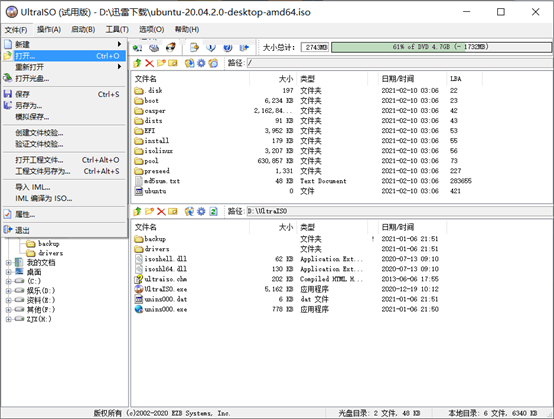554x419 pixels.
Task: Click gear icon in ISO pane toolbar
Action: click(201, 63)
